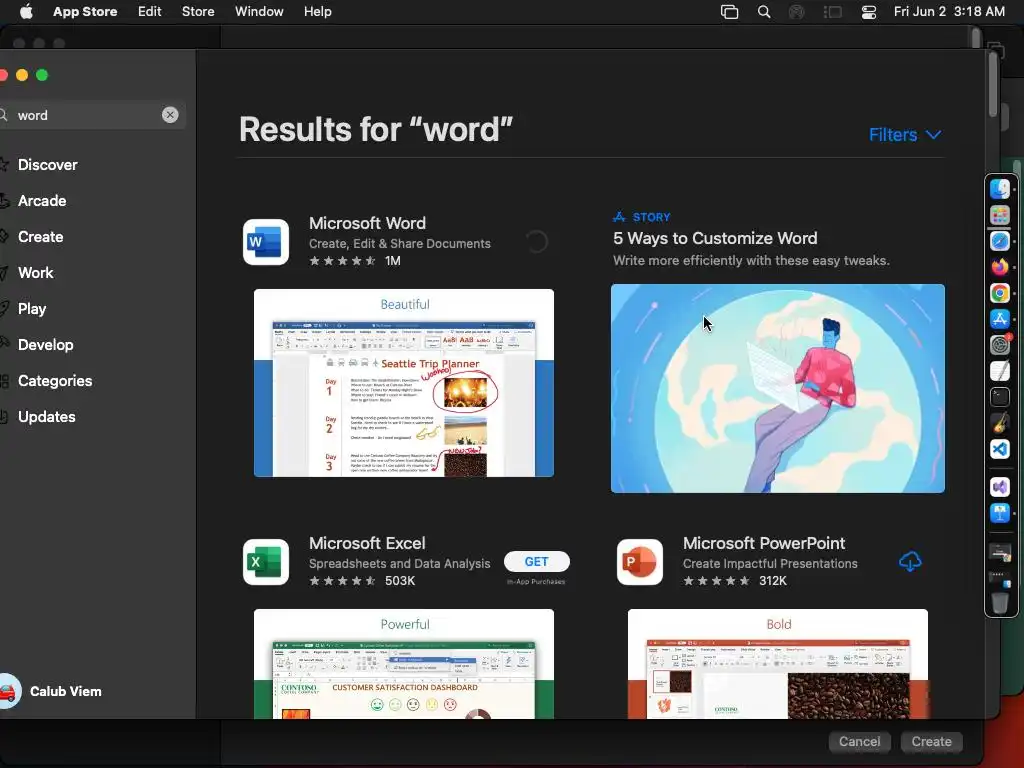Click the Word star rating 1M
Image resolution: width=1024 pixels, height=768 pixels.
coord(355,261)
